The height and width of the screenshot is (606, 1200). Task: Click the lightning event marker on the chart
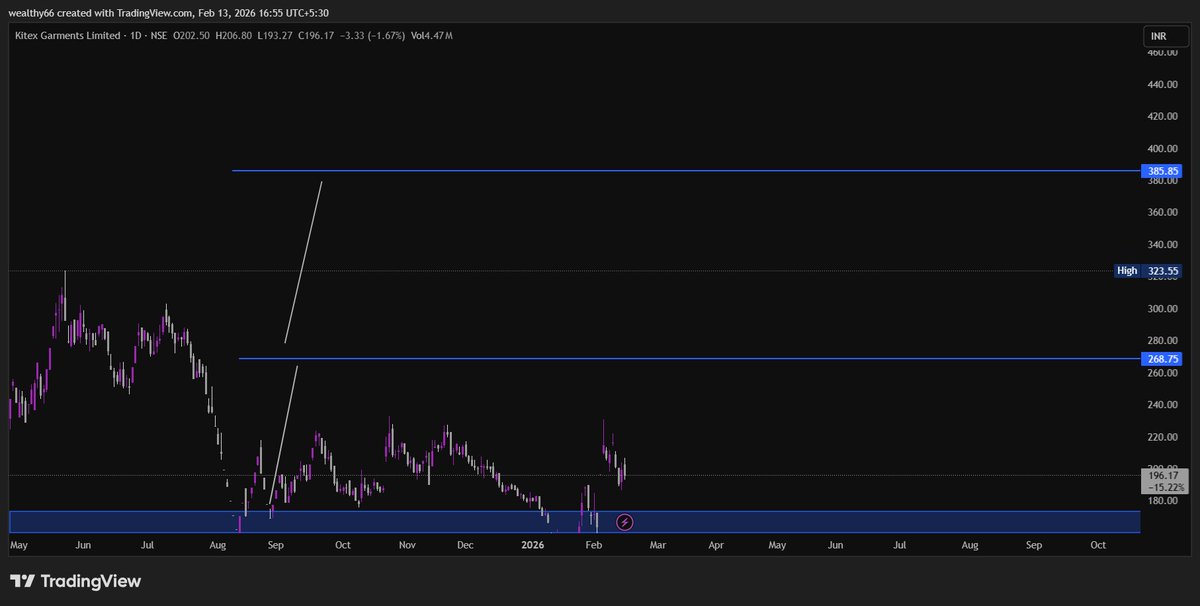(624, 521)
